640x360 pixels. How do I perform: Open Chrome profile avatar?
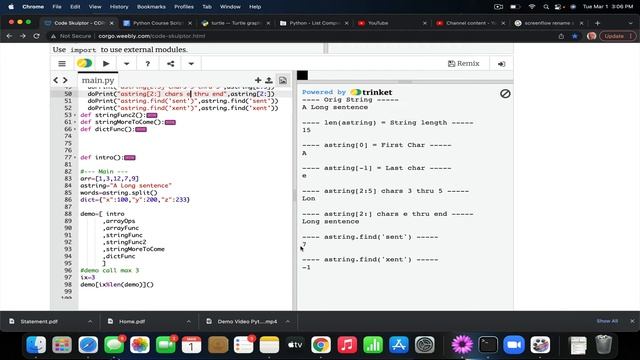coord(591,36)
